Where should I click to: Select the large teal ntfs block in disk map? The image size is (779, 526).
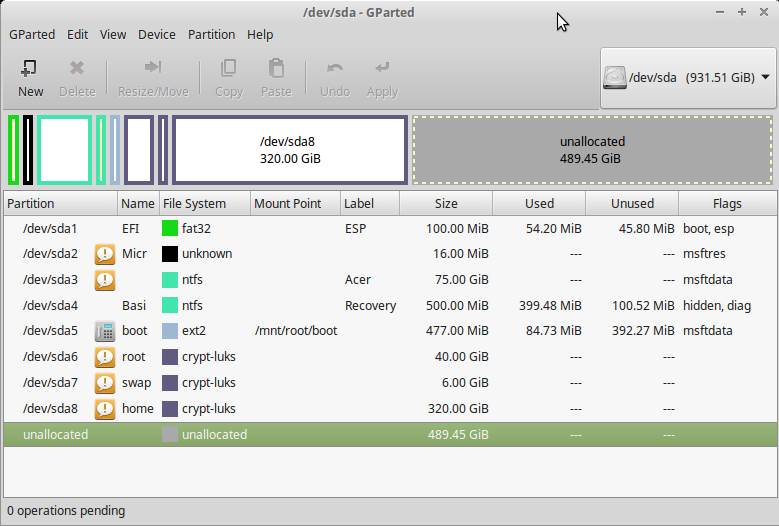(65, 150)
